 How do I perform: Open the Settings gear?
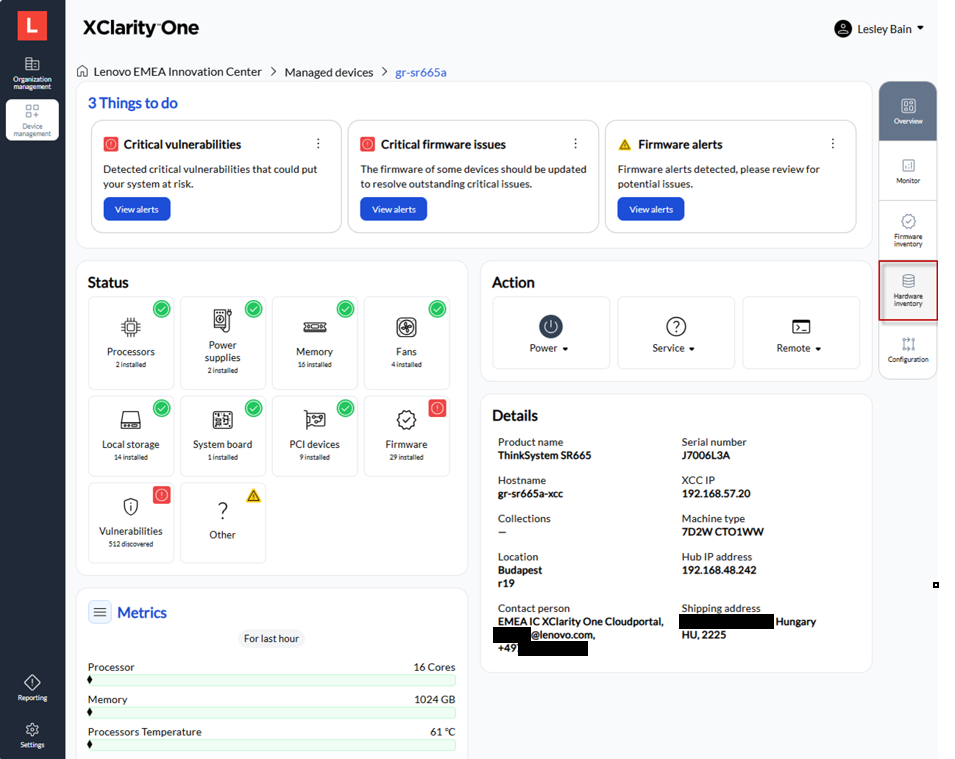(32, 735)
